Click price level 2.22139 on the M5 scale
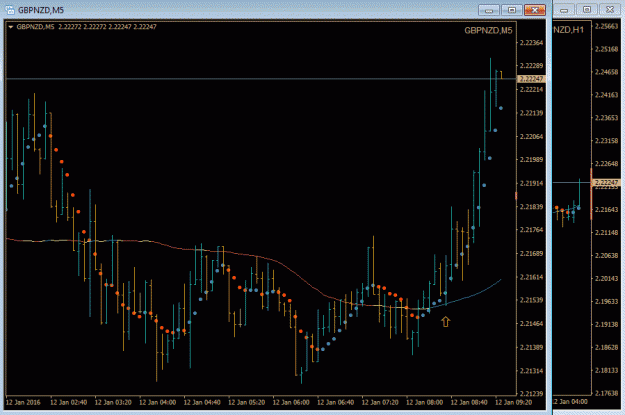Viewport: 625px width, 415px height. 531,113
